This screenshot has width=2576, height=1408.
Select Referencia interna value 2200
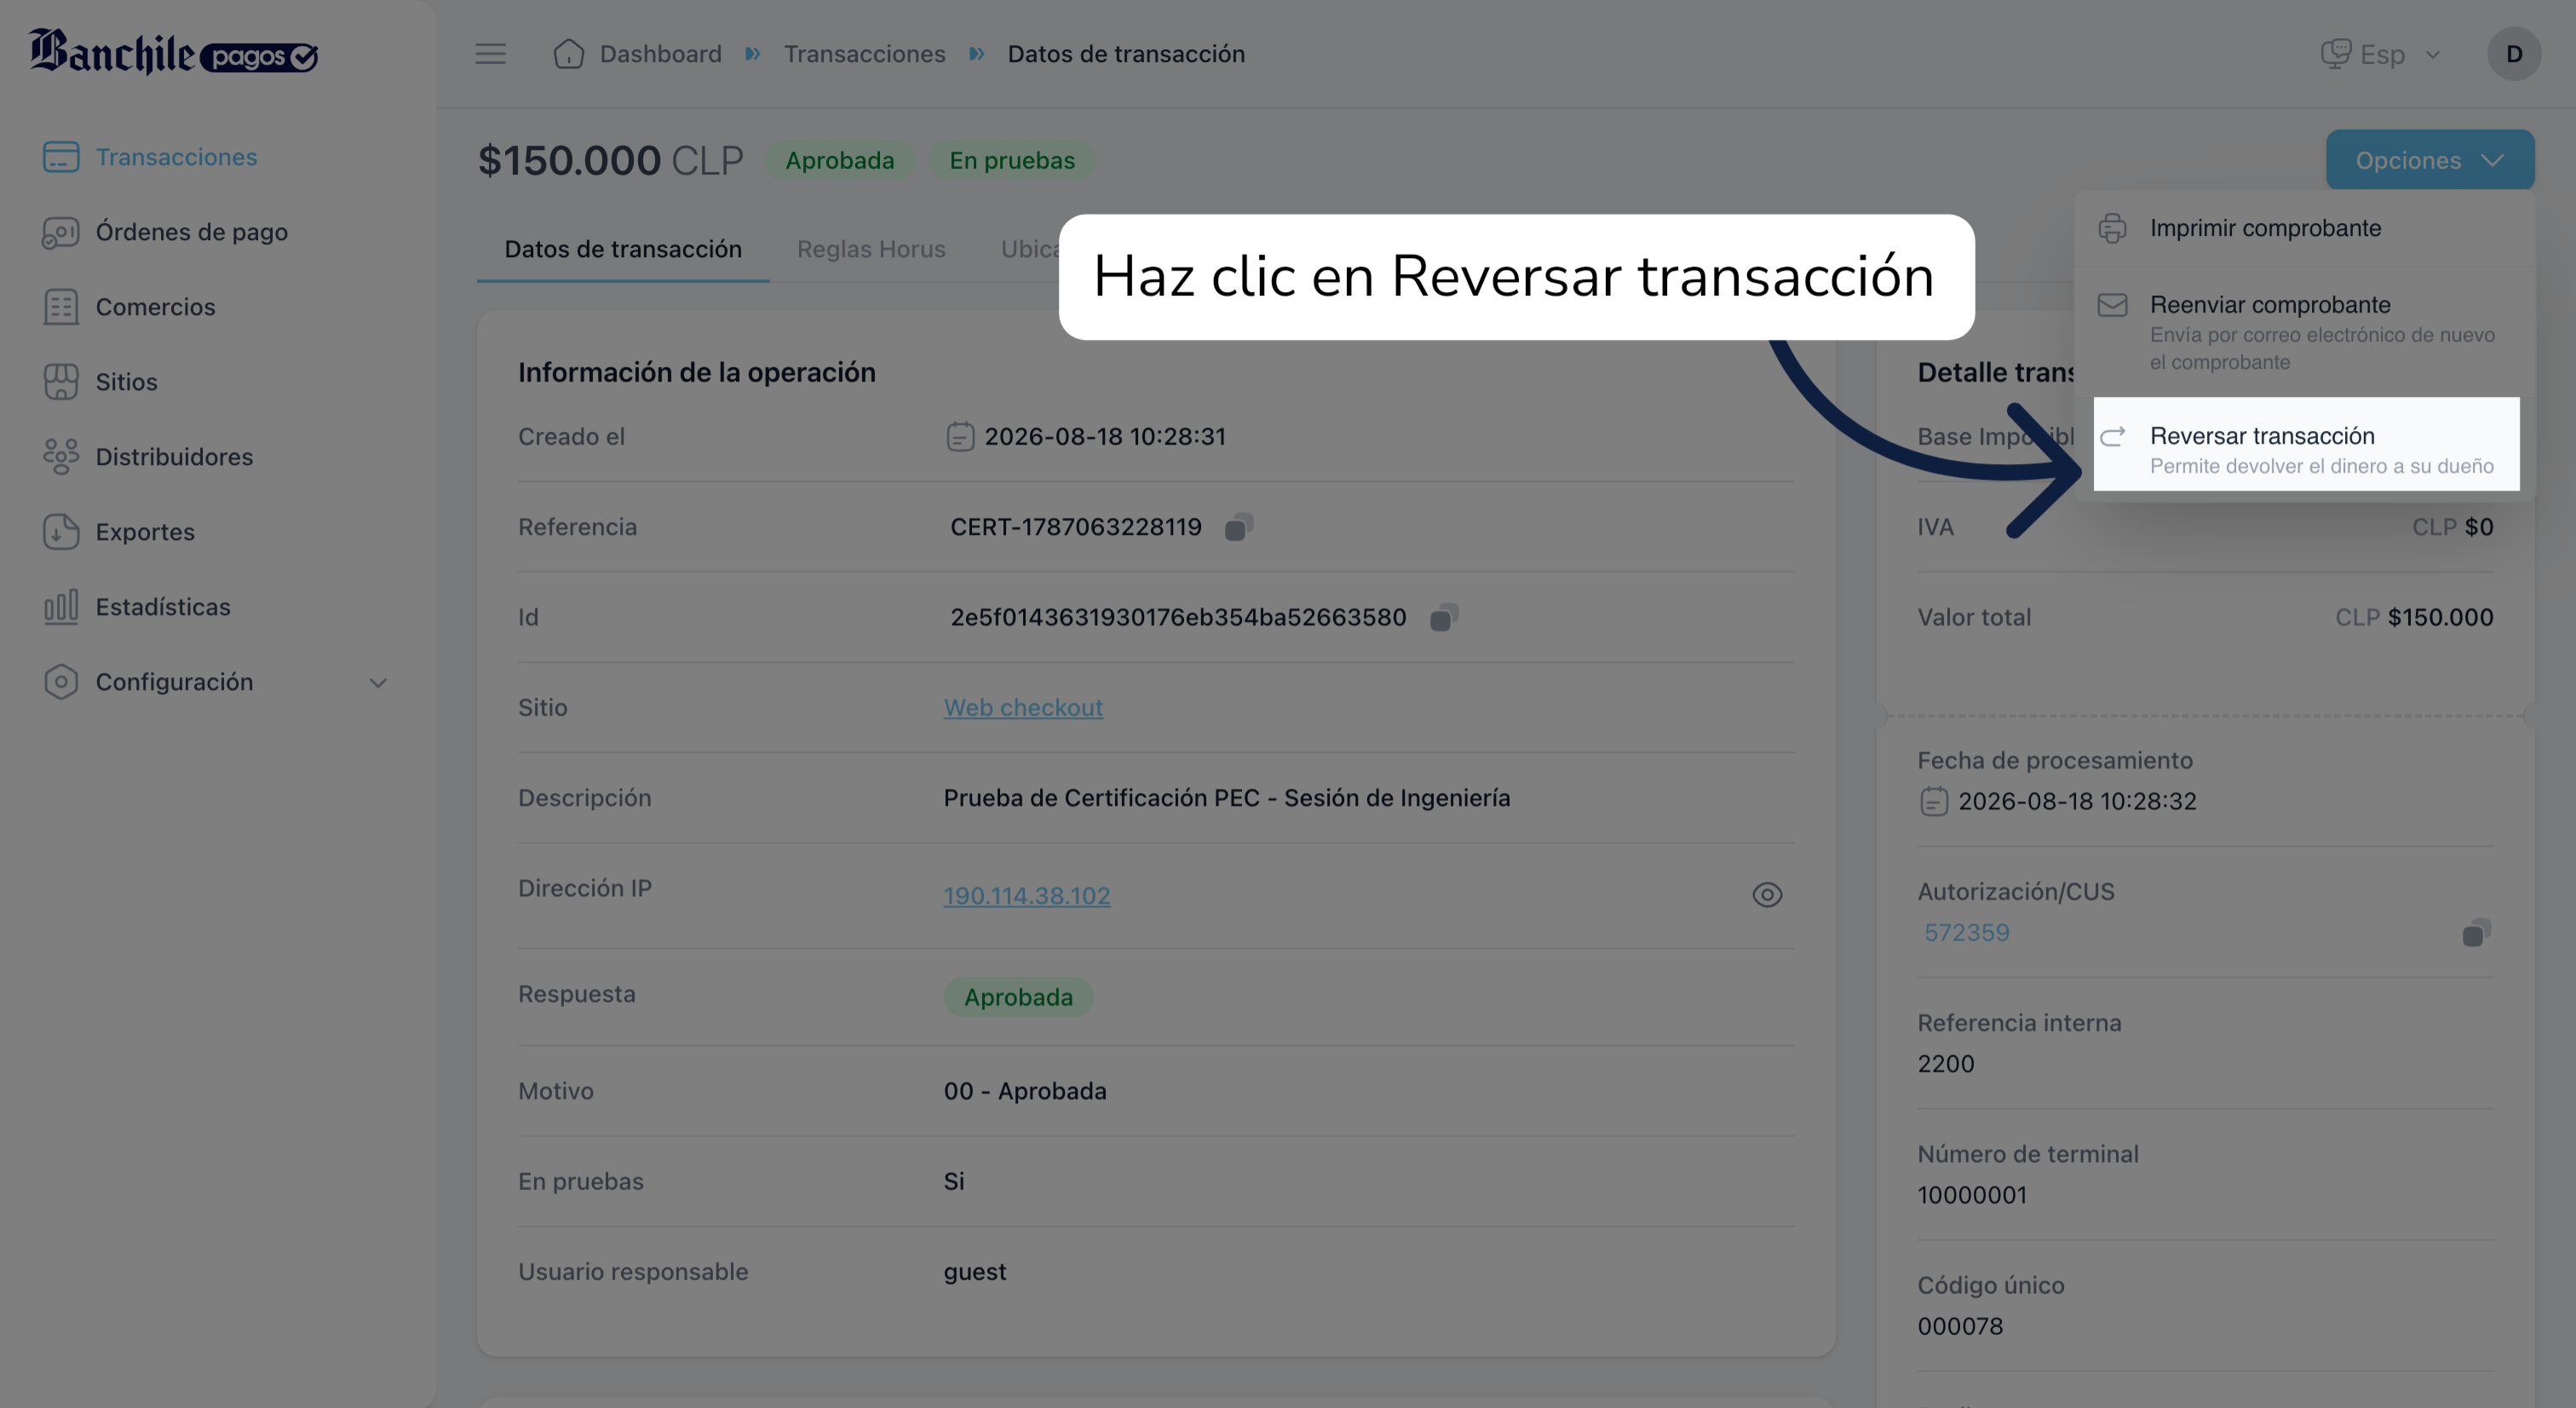pyautogui.click(x=1946, y=1064)
